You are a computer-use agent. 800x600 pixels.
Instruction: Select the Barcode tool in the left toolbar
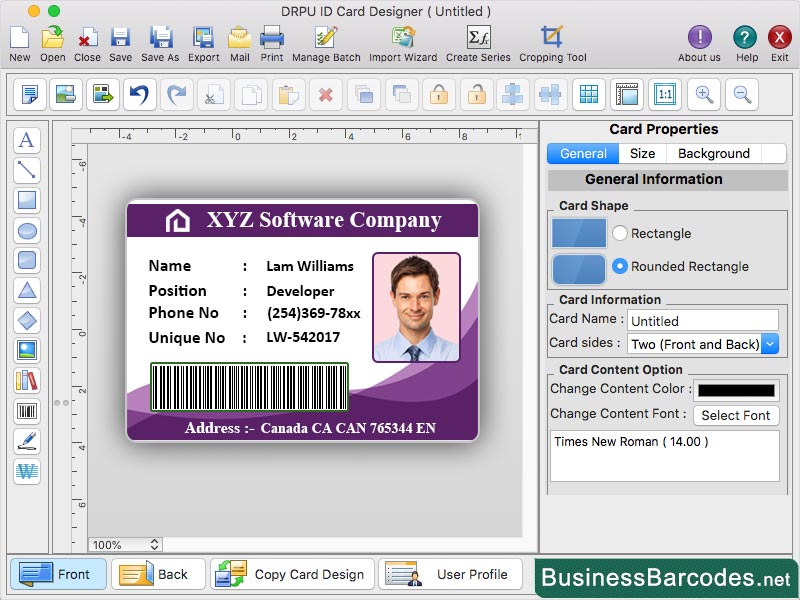tap(27, 411)
